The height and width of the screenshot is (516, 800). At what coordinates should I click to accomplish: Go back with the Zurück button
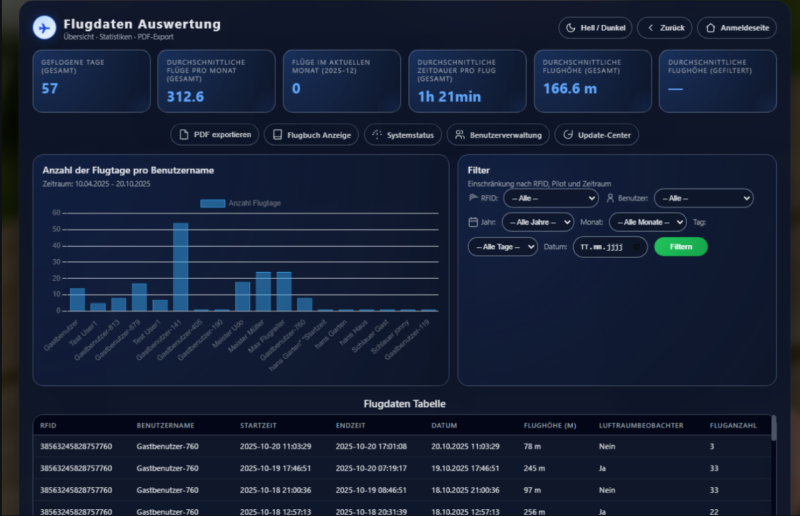[663, 28]
